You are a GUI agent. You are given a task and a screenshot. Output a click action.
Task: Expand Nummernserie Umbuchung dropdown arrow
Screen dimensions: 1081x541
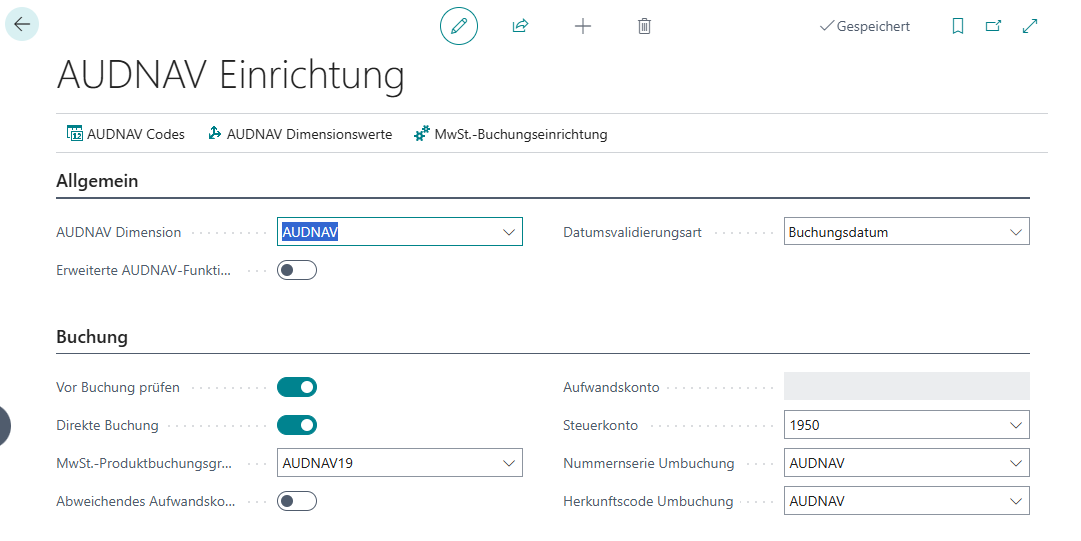pyautogui.click(x=1016, y=463)
